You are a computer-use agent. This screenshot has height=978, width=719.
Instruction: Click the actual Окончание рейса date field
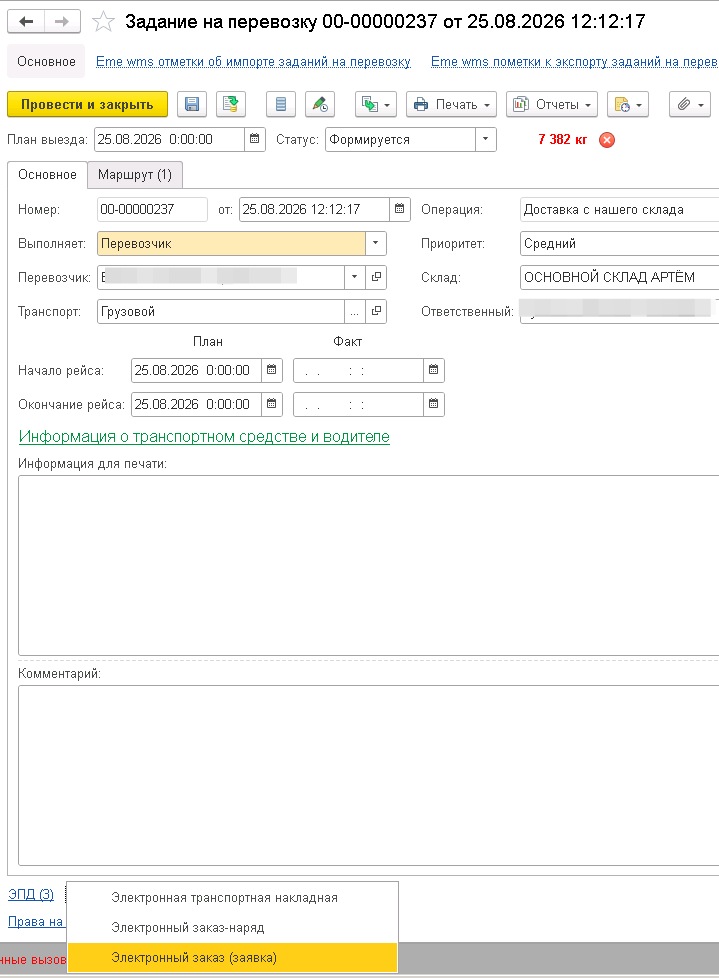(359, 404)
